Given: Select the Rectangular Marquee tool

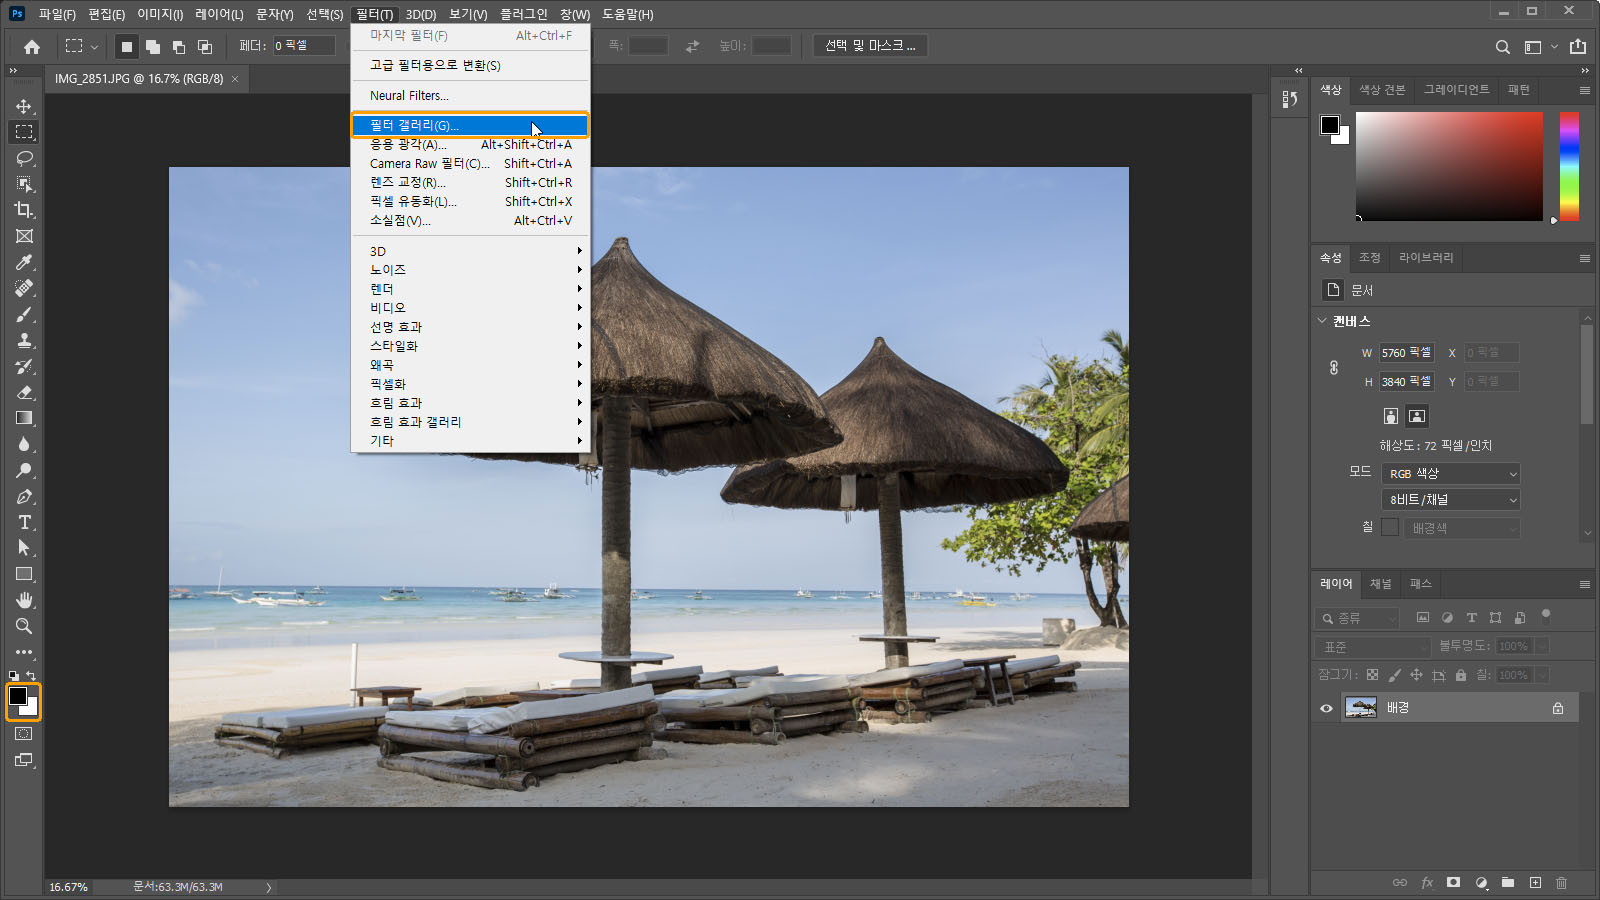Looking at the screenshot, I should 24,132.
